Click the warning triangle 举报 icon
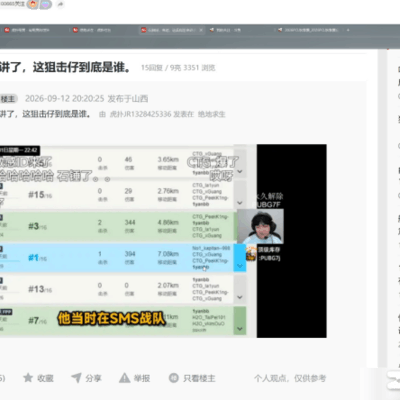The height and width of the screenshot is (400, 400). (125, 378)
